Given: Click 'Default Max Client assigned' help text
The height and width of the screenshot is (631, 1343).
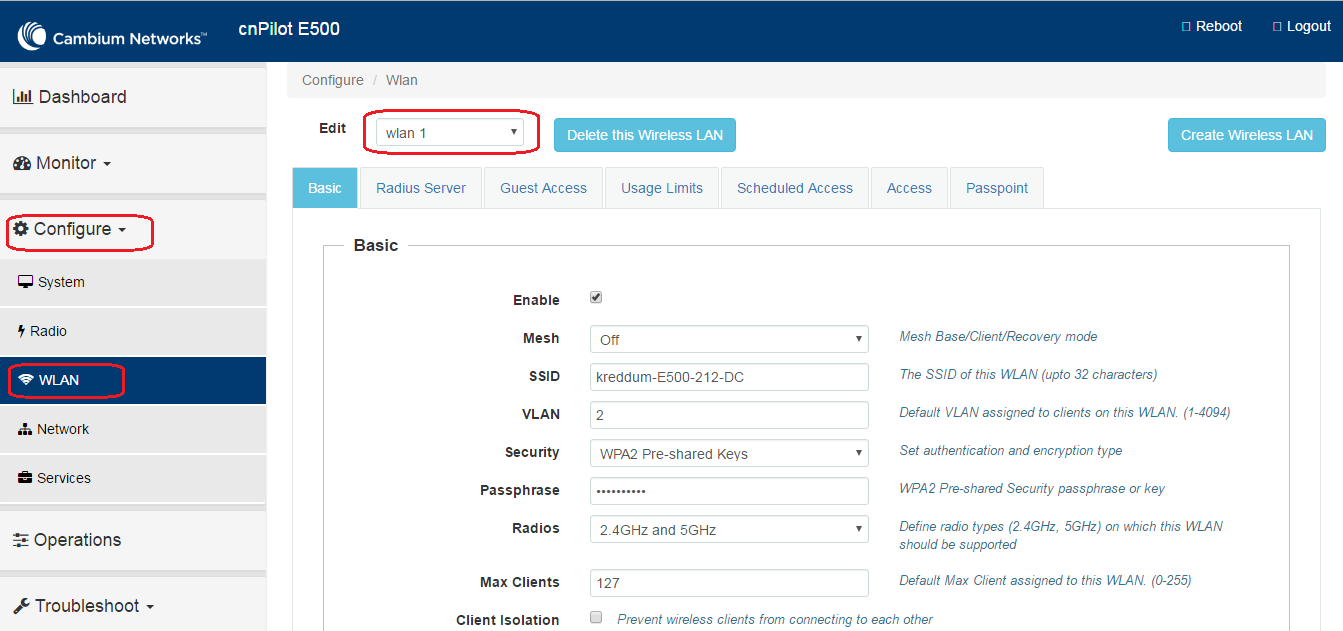Looking at the screenshot, I should point(1045,580).
